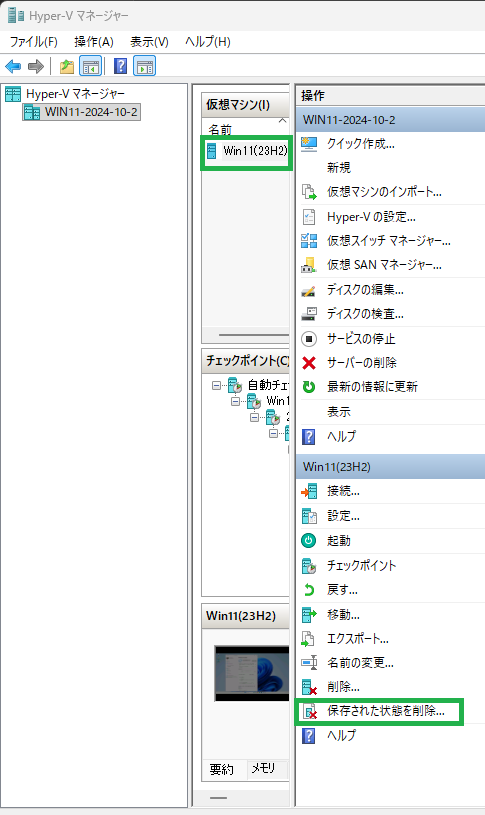Click green 最新の情報に更新 refresh icon
Image resolution: width=485 pixels, height=815 pixels.
pyautogui.click(x=309, y=387)
